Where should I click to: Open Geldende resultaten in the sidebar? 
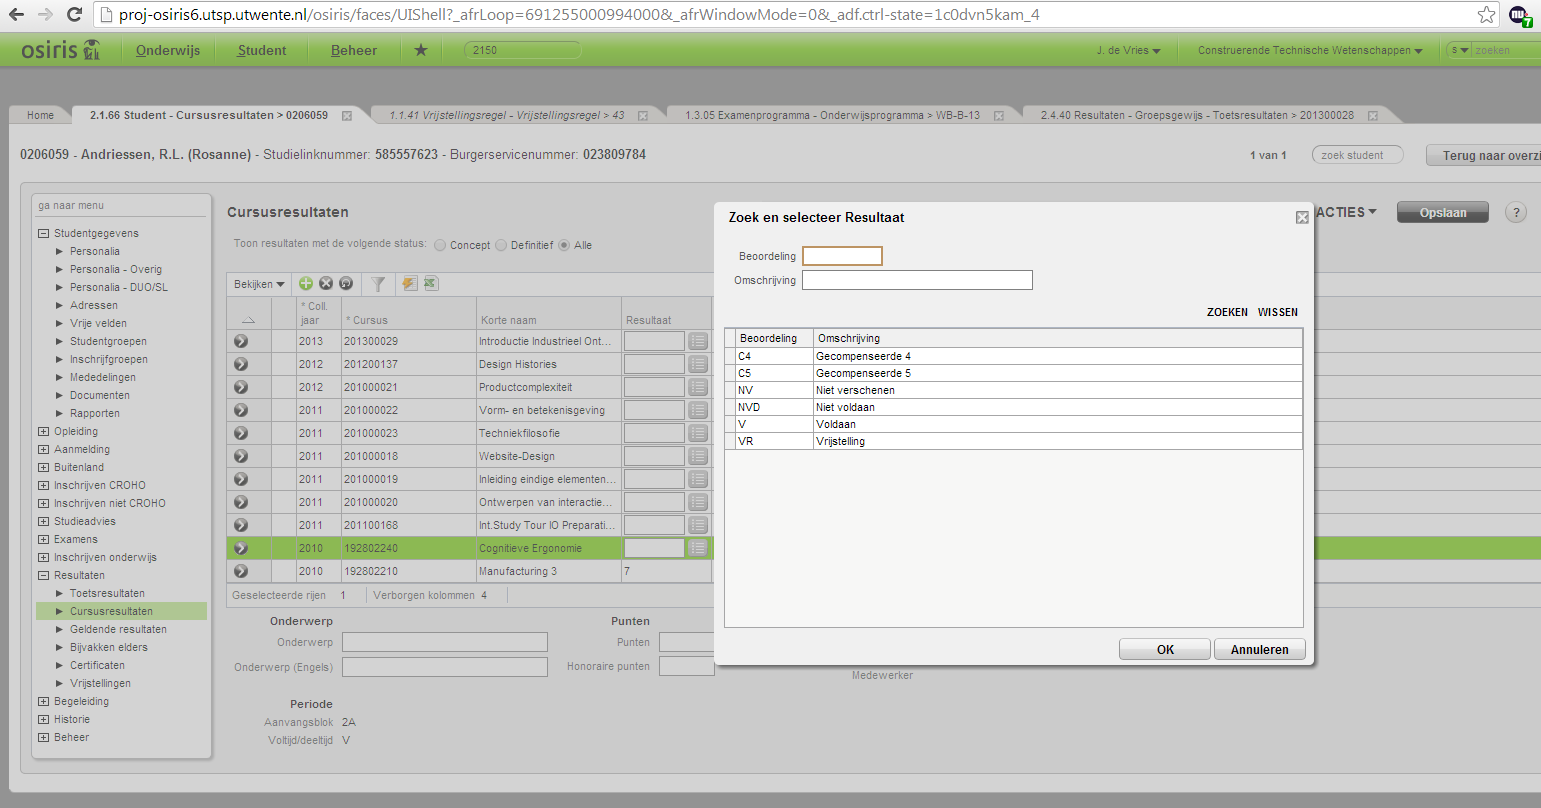point(118,629)
